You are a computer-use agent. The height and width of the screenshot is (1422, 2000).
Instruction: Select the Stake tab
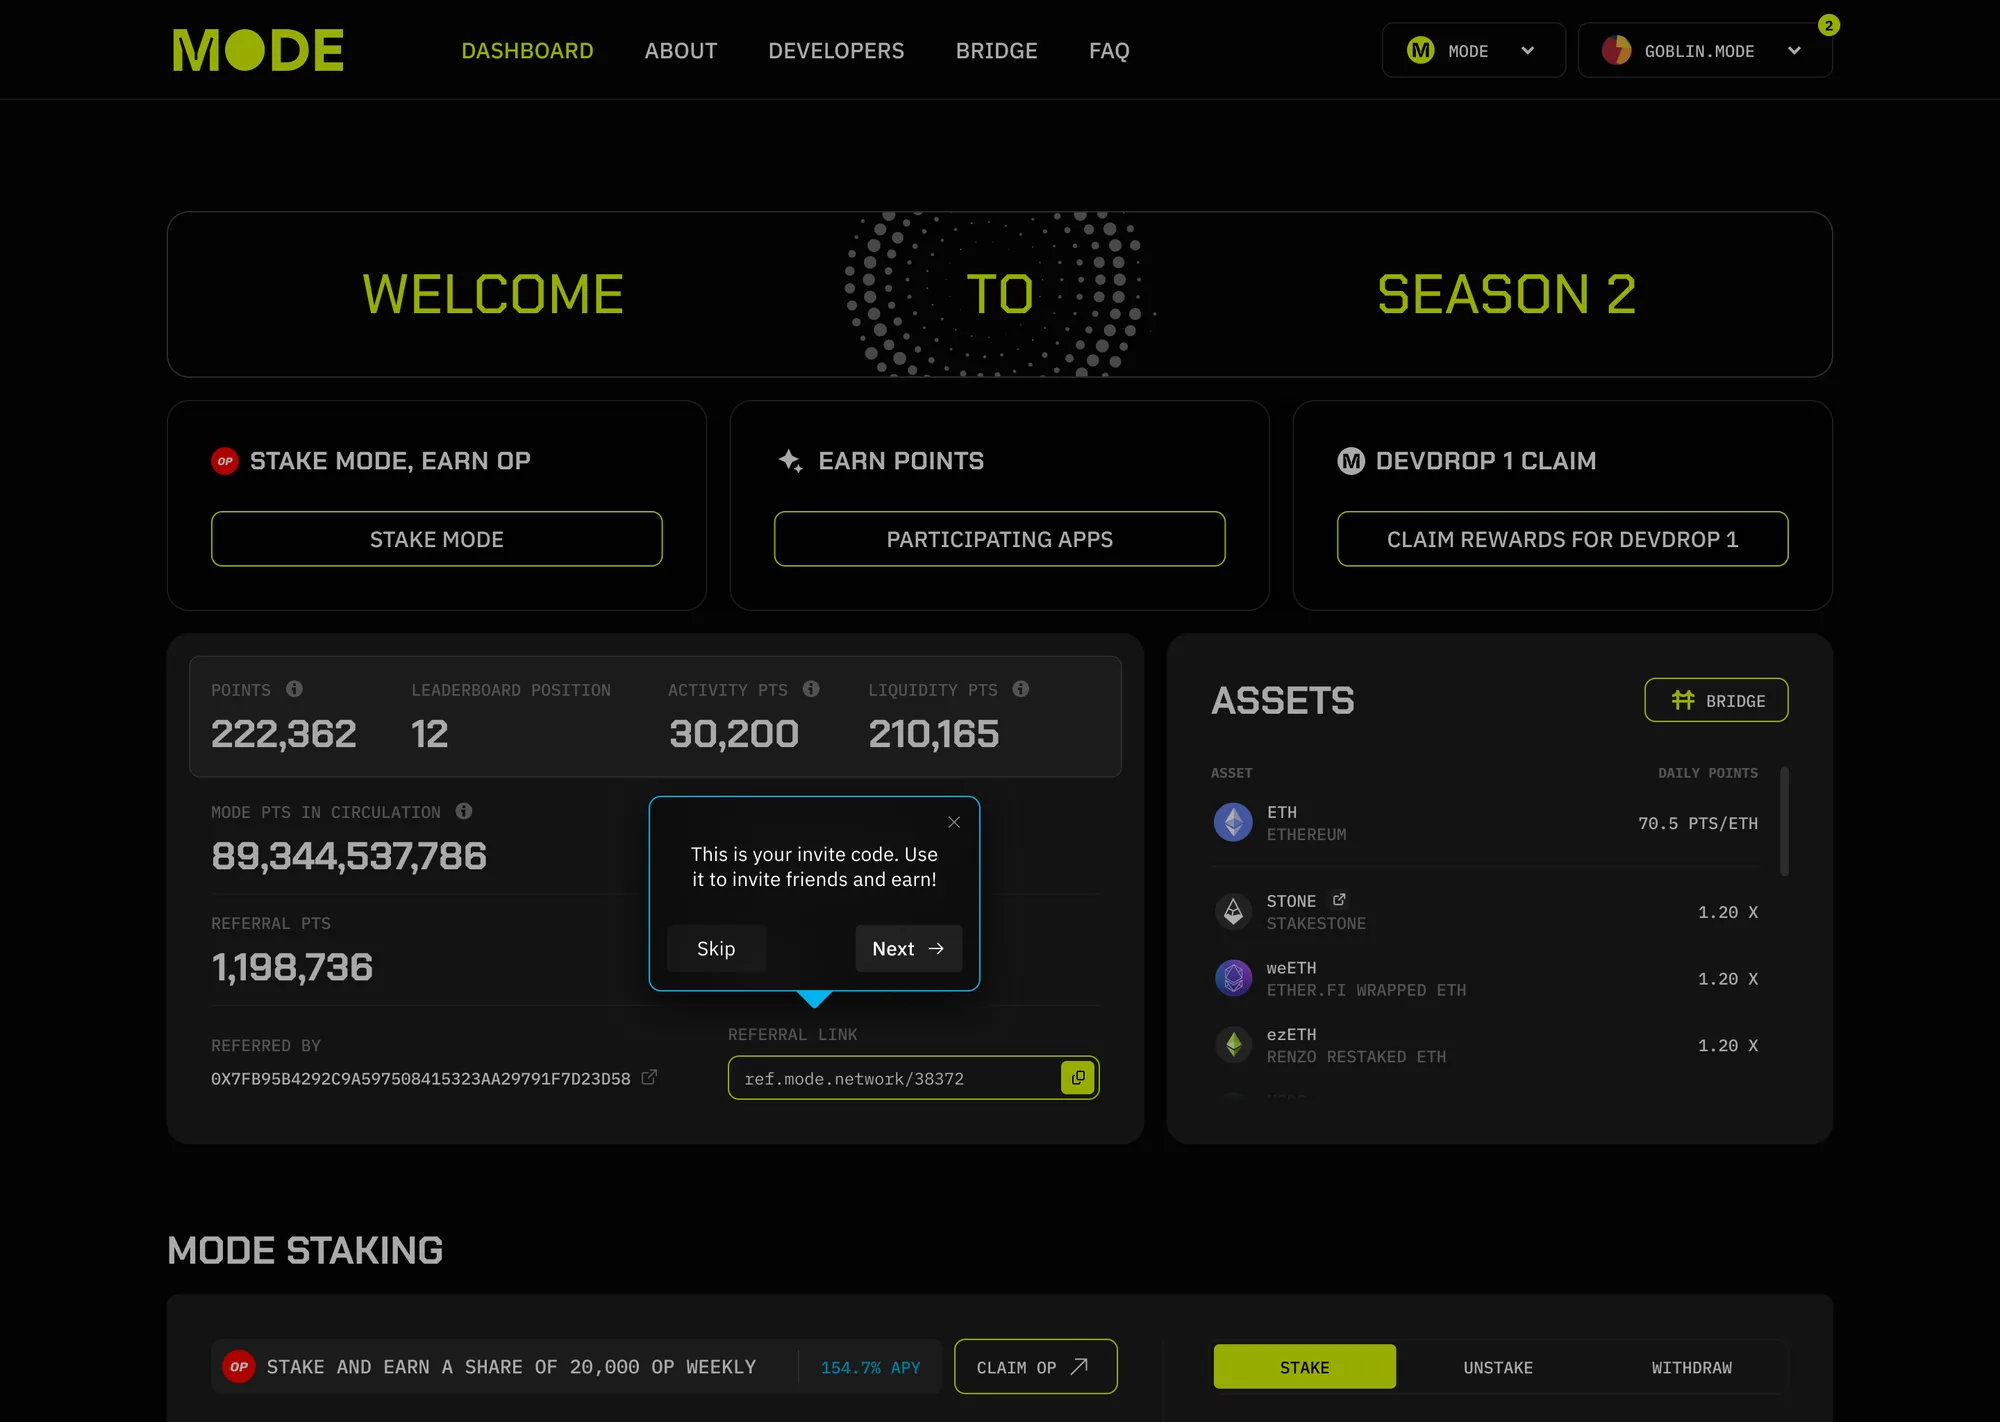click(1304, 1367)
